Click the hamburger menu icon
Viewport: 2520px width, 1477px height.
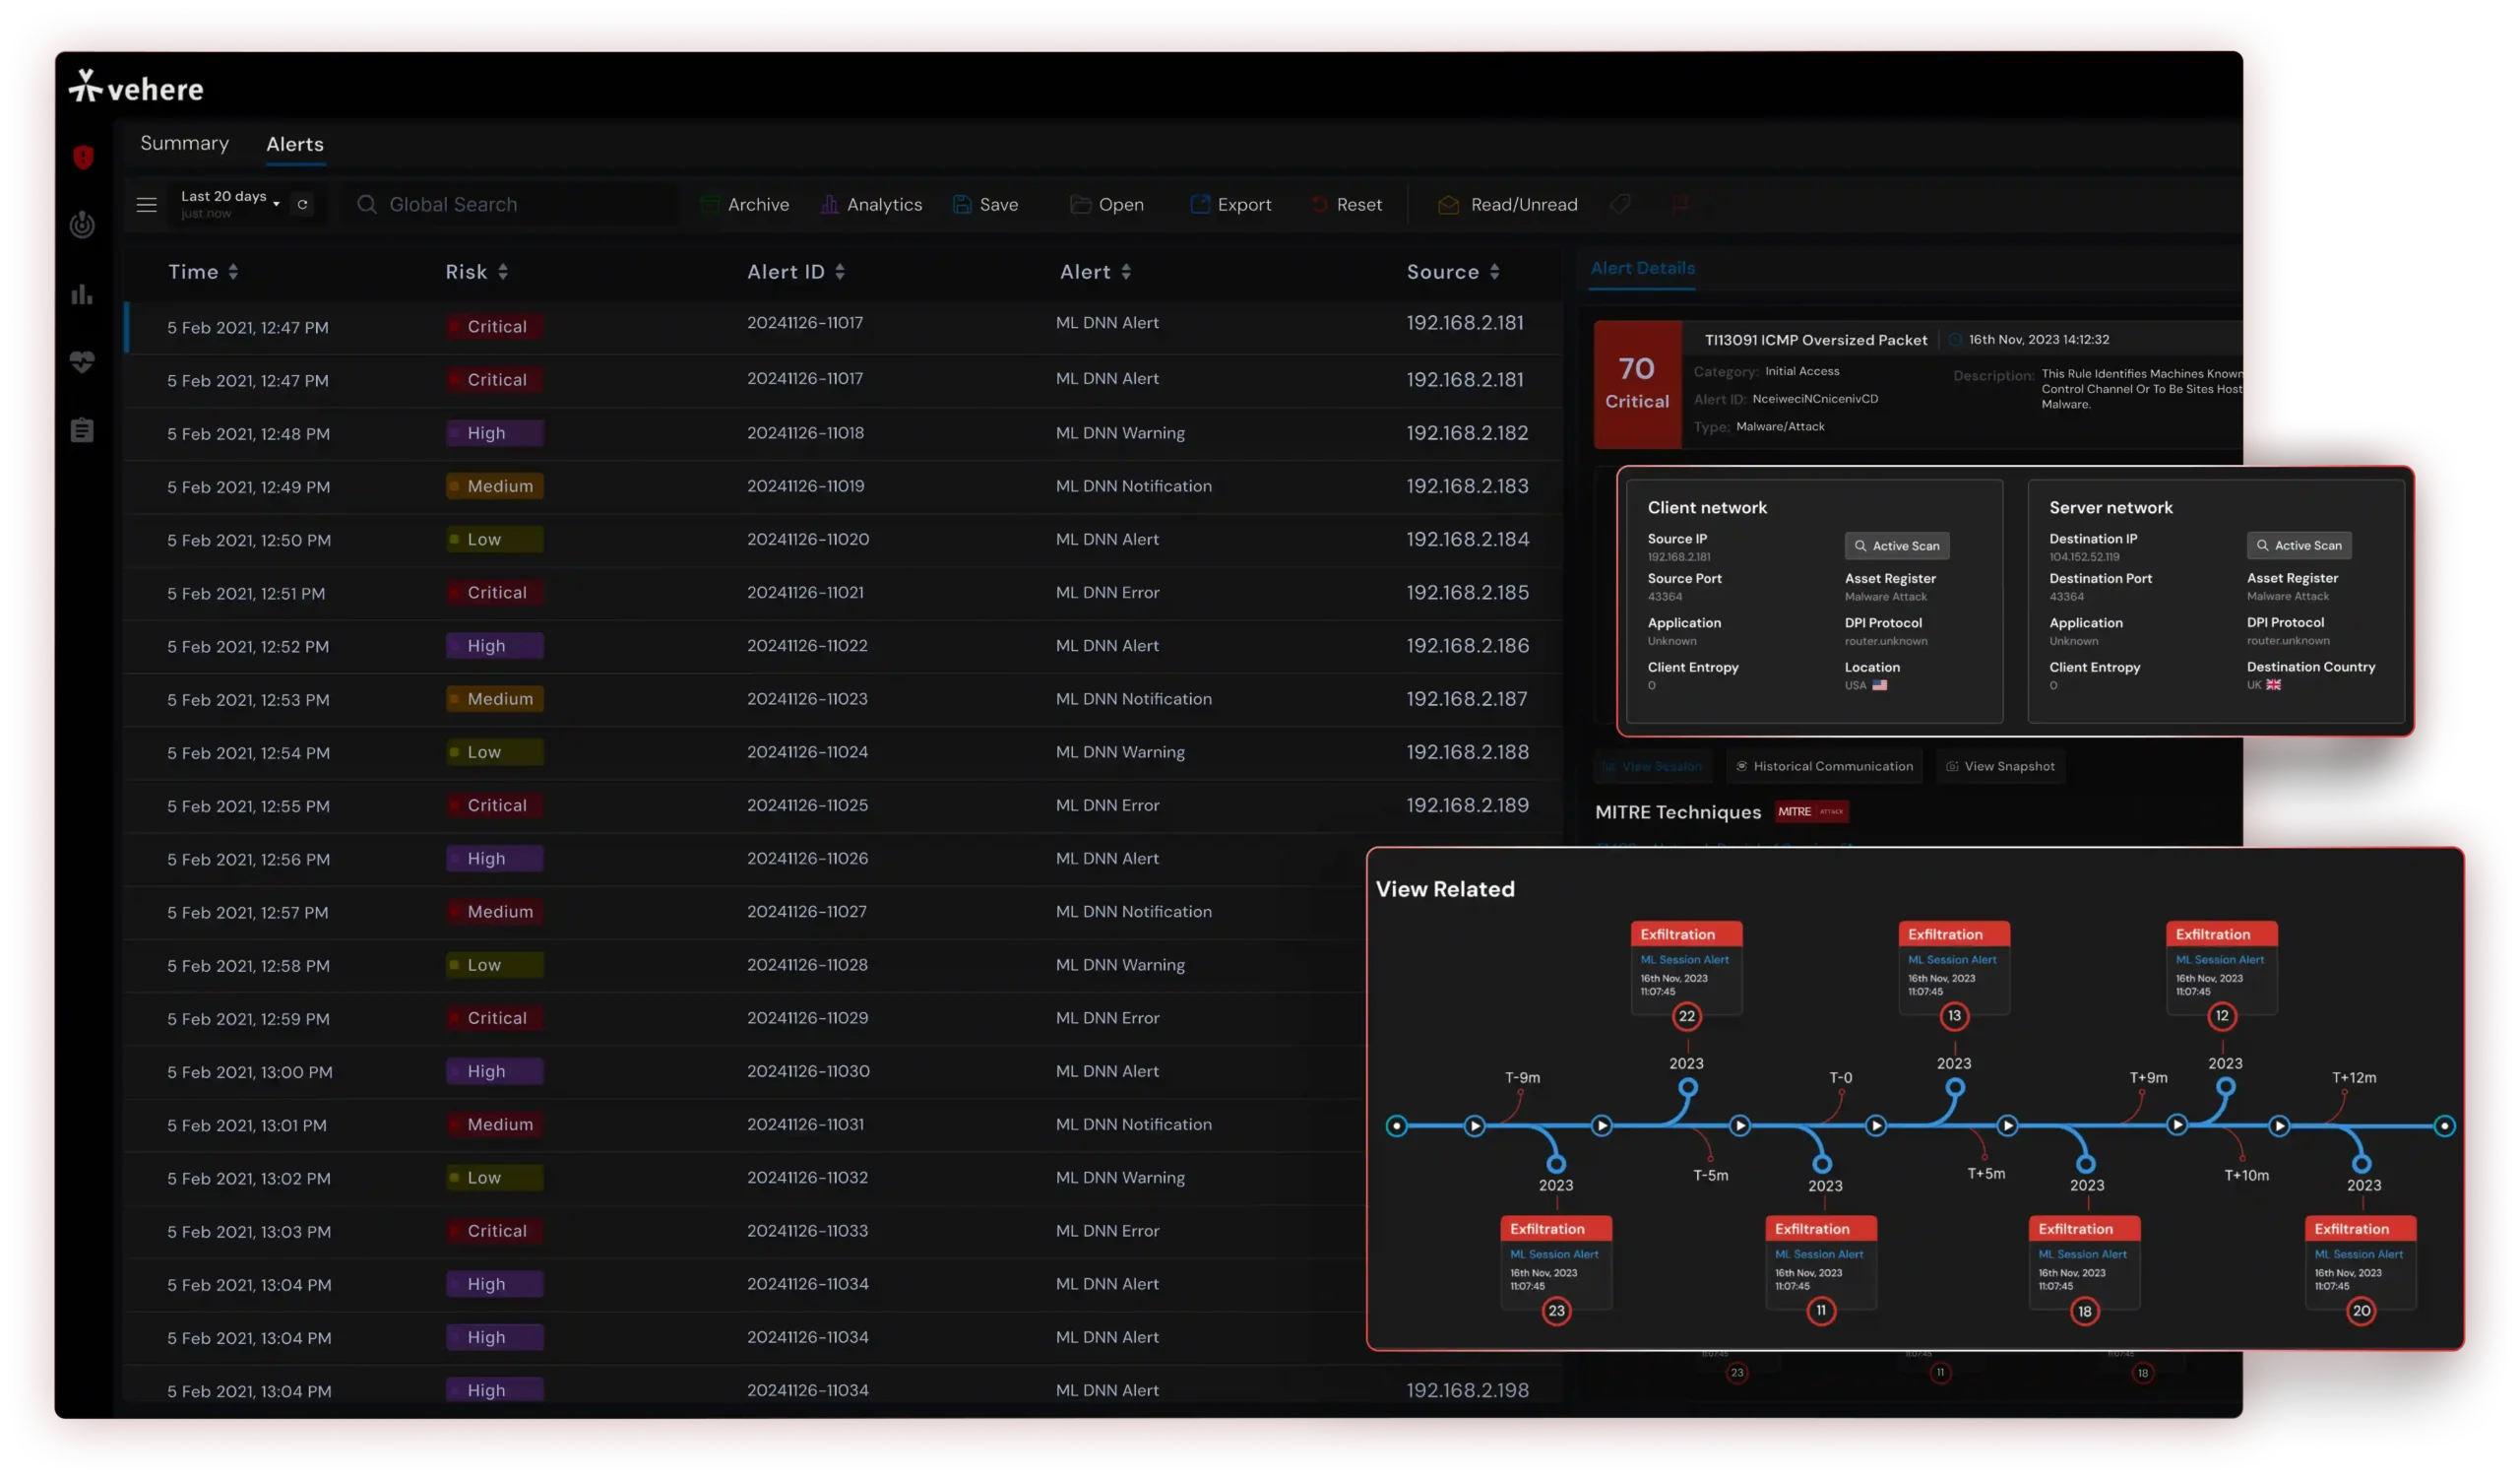point(147,205)
